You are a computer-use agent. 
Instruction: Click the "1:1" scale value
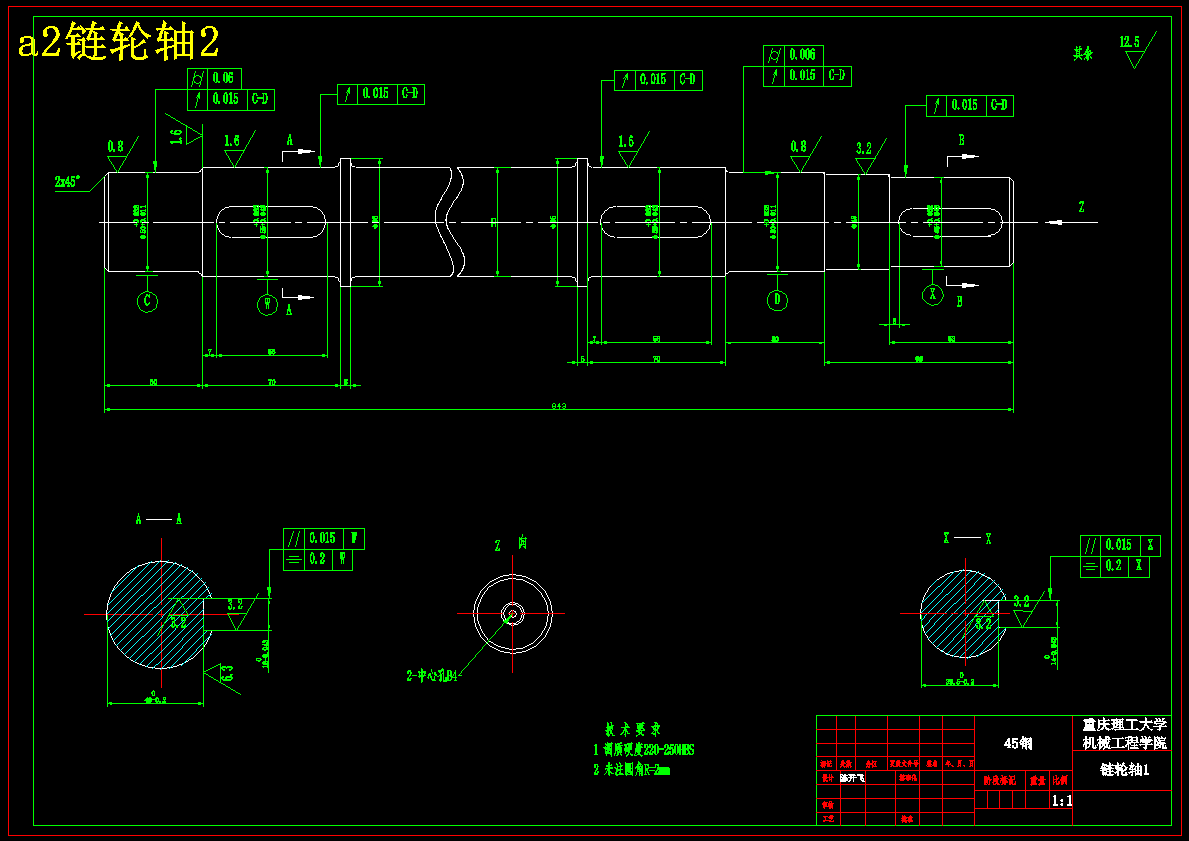click(x=1062, y=801)
